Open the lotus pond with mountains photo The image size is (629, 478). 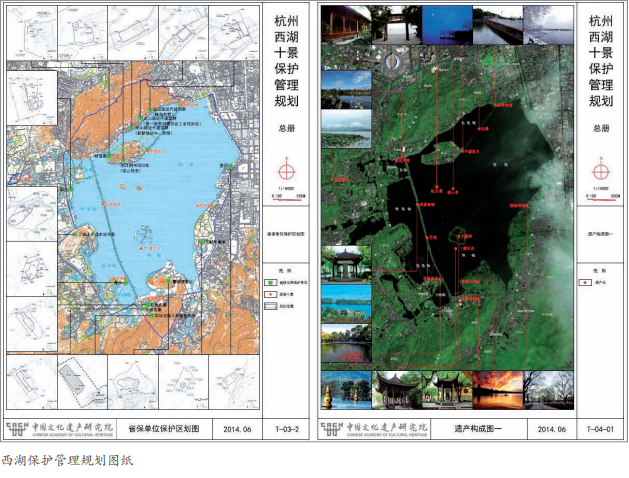346,129
